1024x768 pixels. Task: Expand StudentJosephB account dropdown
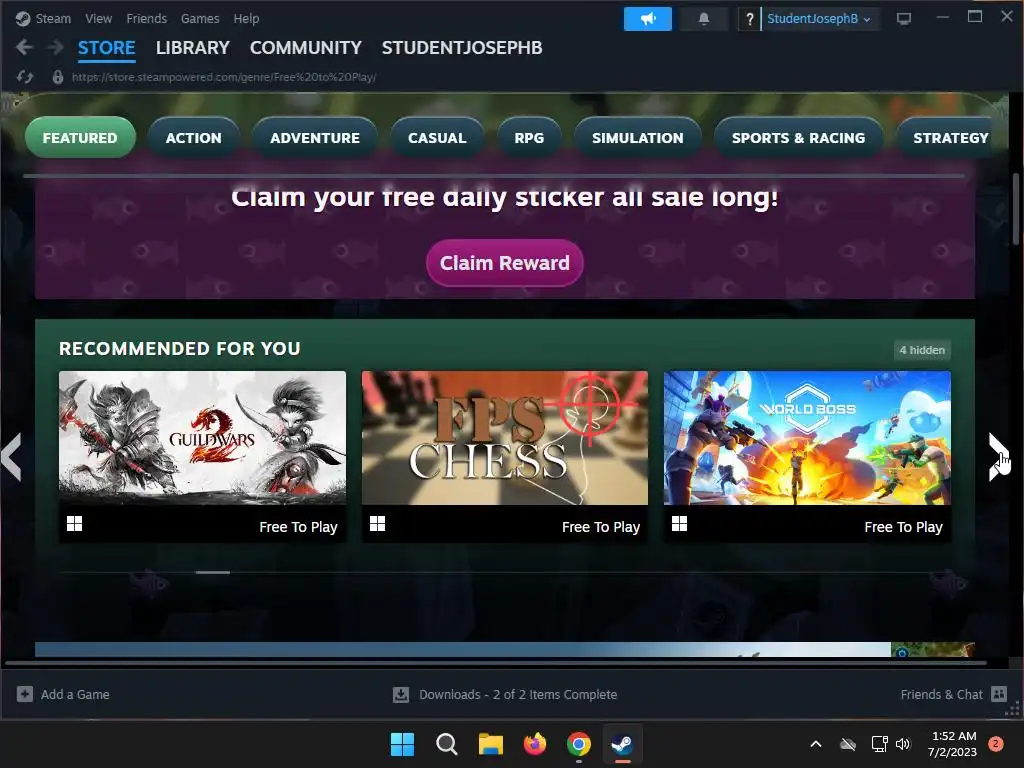point(819,19)
